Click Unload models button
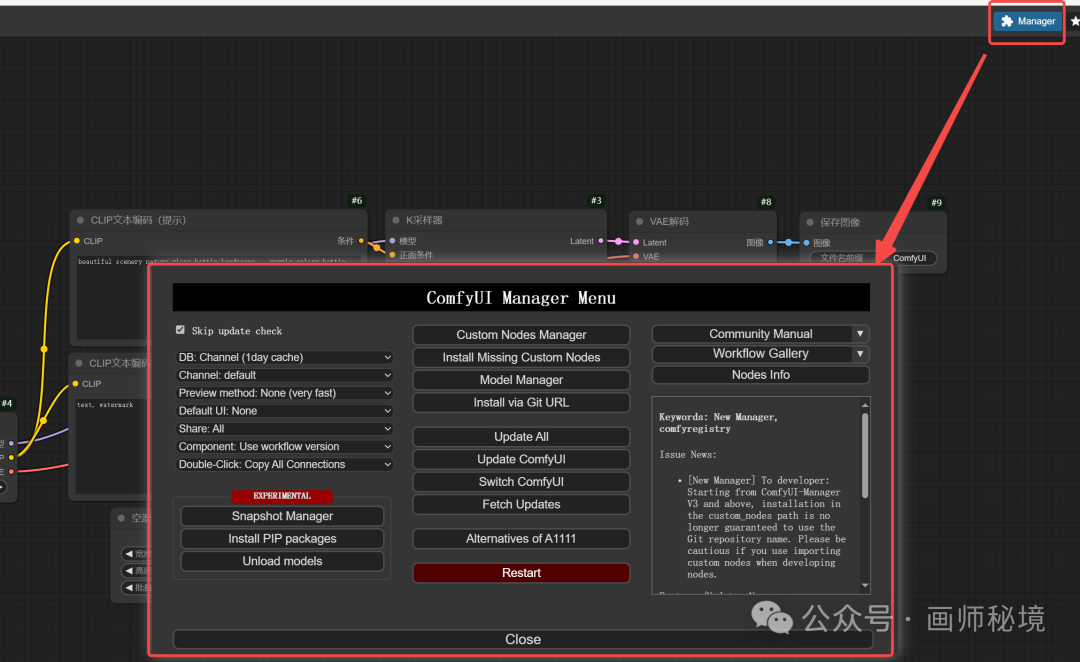The width and height of the screenshot is (1080, 662). [x=282, y=561]
